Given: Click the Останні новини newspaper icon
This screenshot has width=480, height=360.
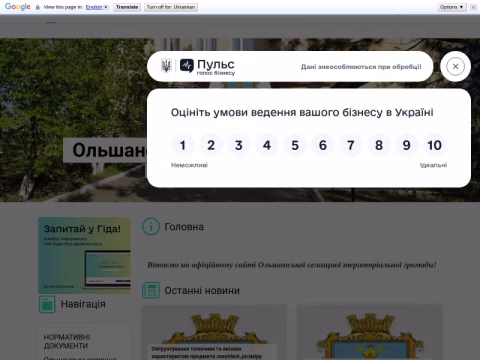Looking at the screenshot, I should (x=151, y=290).
